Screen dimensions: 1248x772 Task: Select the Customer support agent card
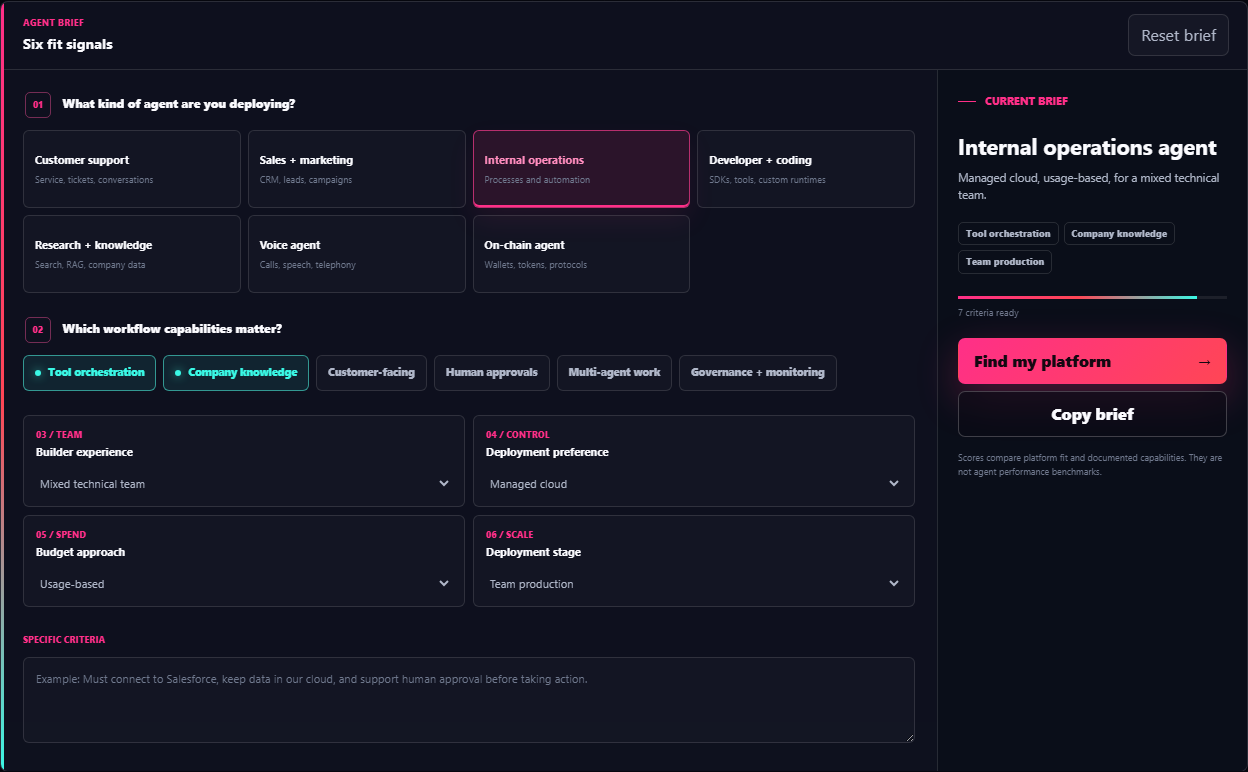tap(132, 169)
